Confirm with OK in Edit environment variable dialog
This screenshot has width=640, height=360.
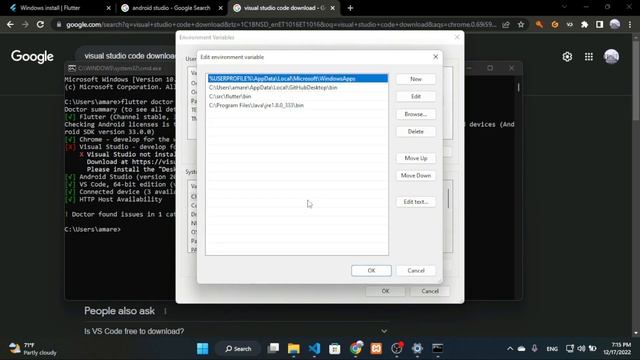[371, 271]
